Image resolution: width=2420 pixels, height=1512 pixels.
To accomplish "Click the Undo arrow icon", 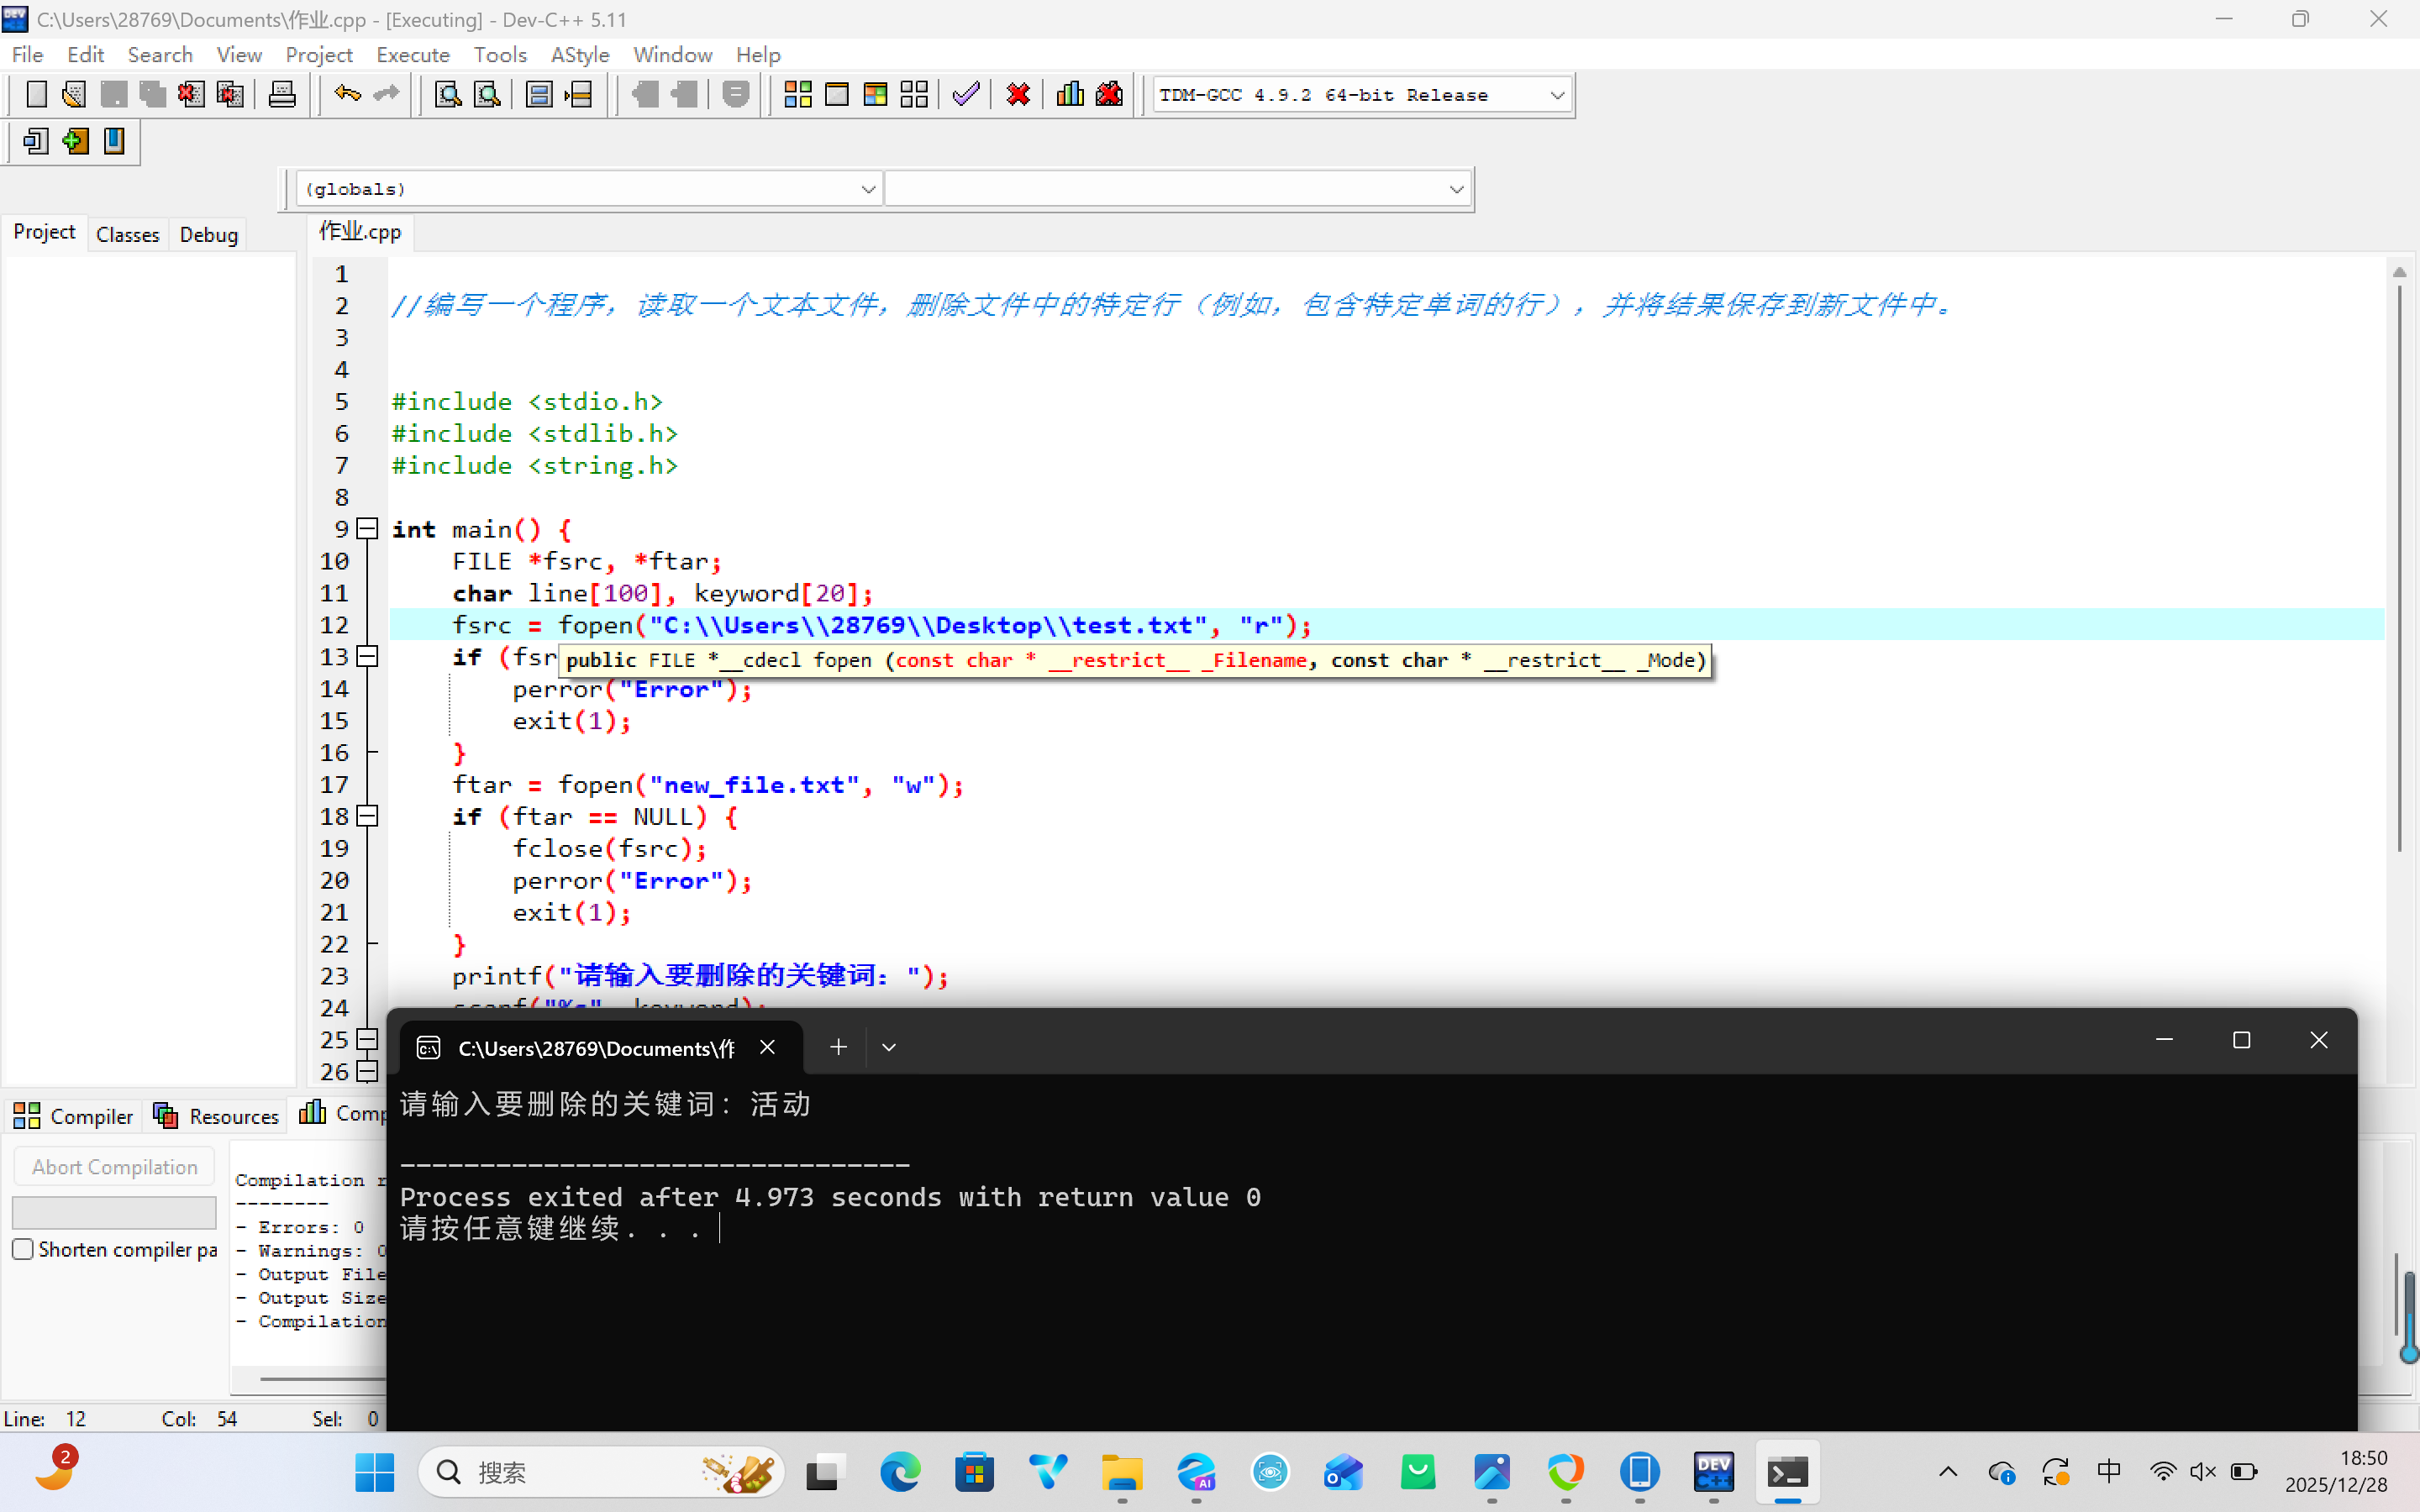I will click(x=347, y=95).
